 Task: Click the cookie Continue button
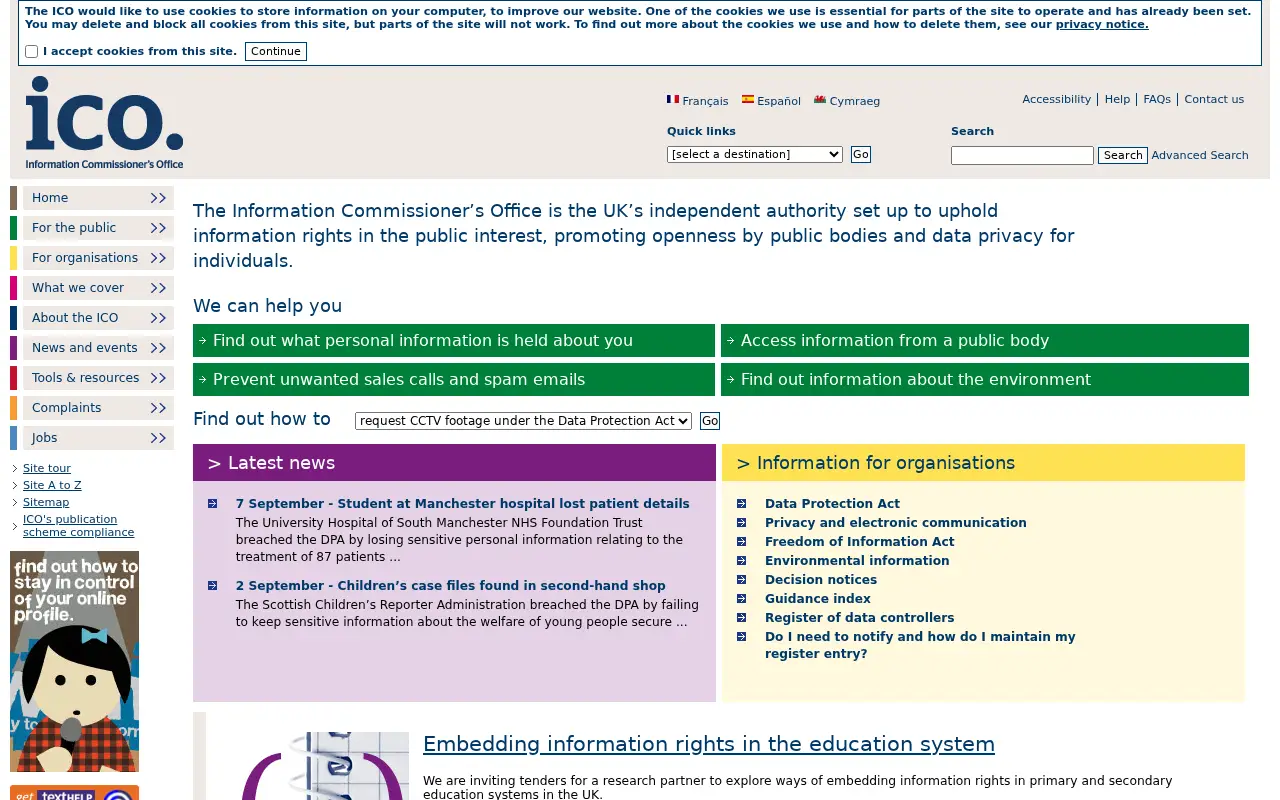pyautogui.click(x=276, y=51)
